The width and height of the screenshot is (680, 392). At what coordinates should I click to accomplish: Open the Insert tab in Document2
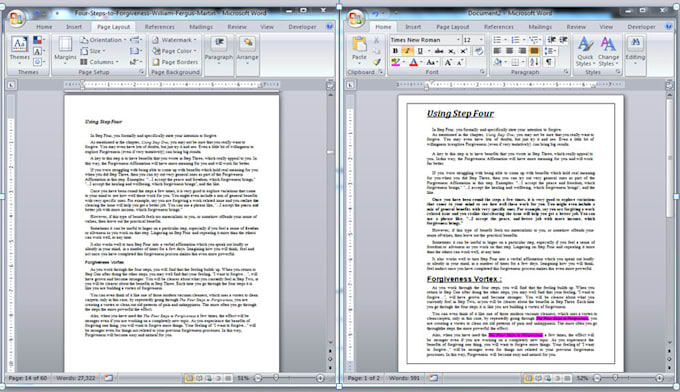(x=413, y=27)
